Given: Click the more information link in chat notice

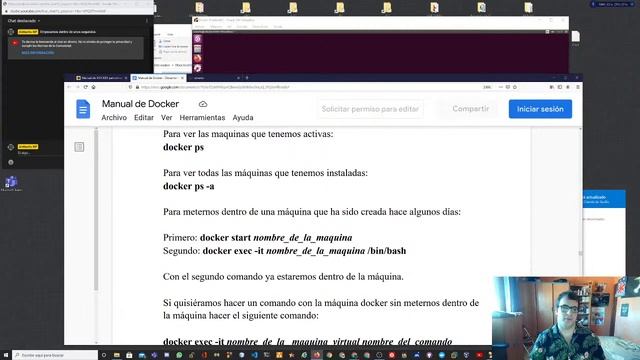Looking at the screenshot, I should (38, 53).
